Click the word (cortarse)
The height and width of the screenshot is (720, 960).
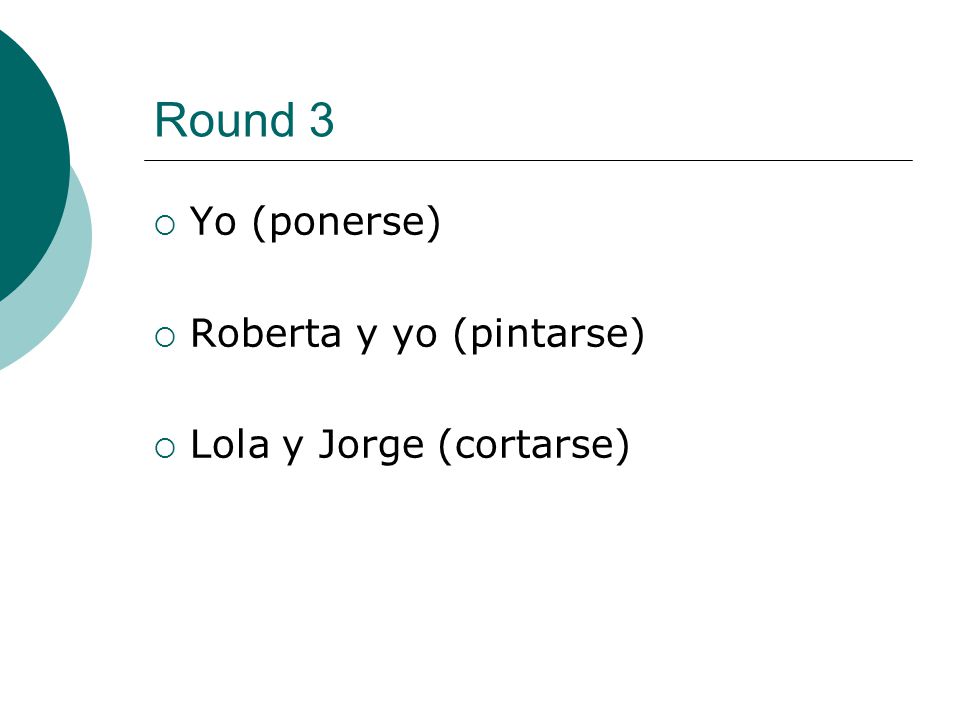(534, 445)
